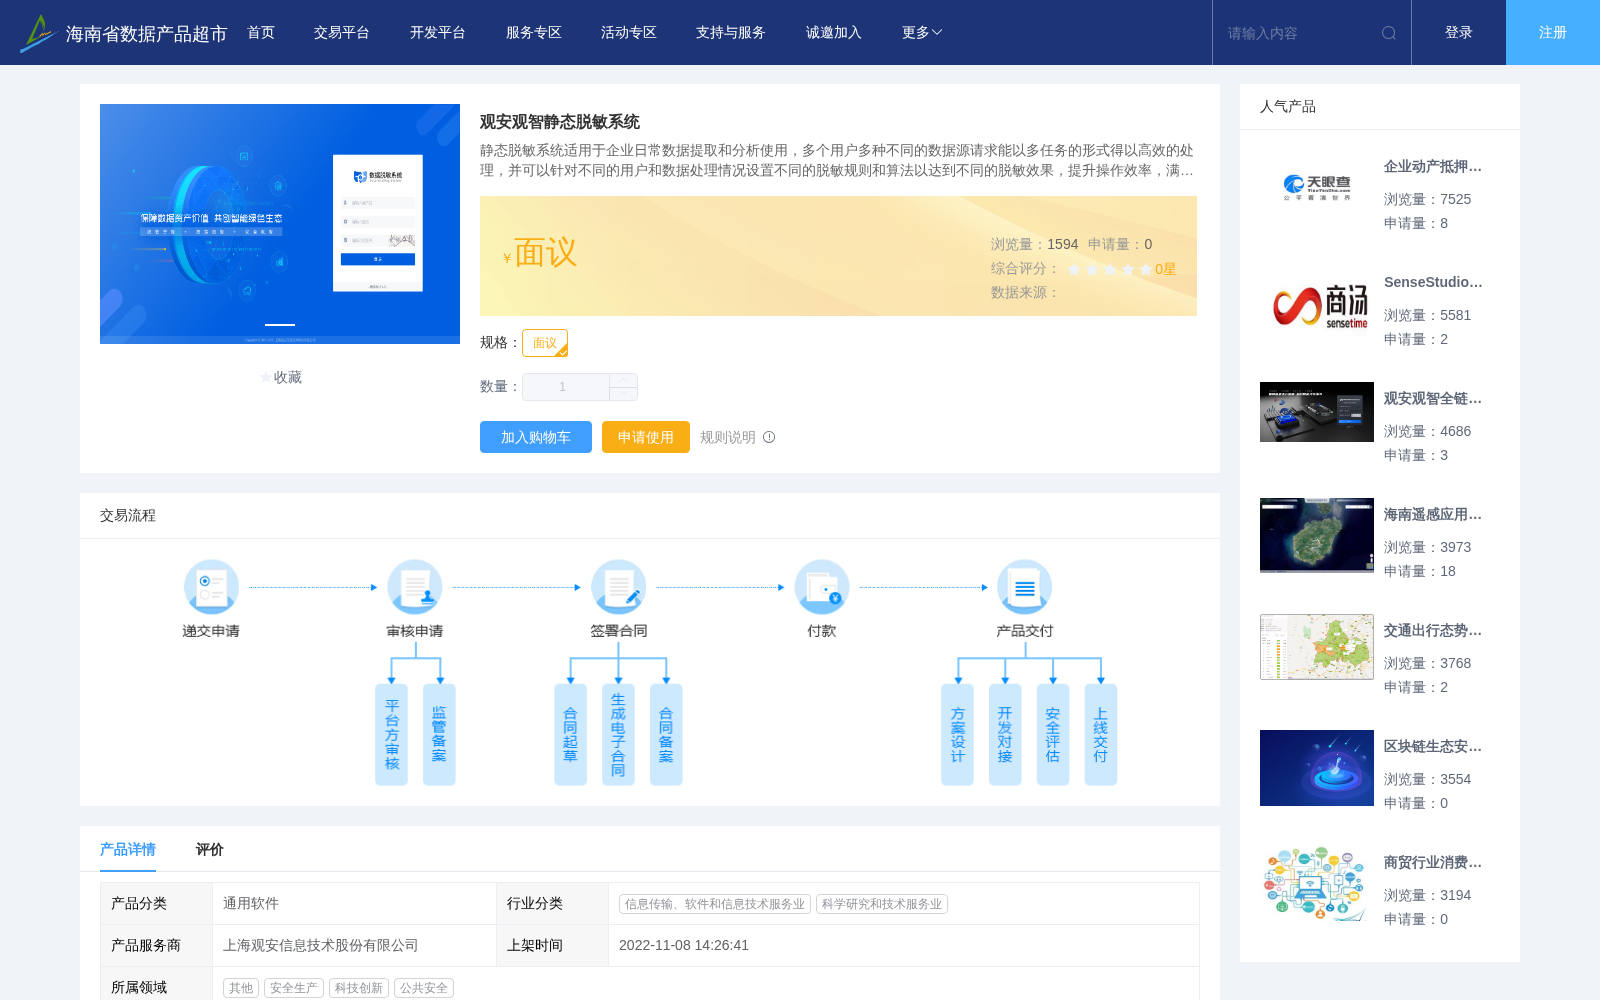Click the 其他 domain tag
This screenshot has height=1000, width=1600.
point(241,988)
